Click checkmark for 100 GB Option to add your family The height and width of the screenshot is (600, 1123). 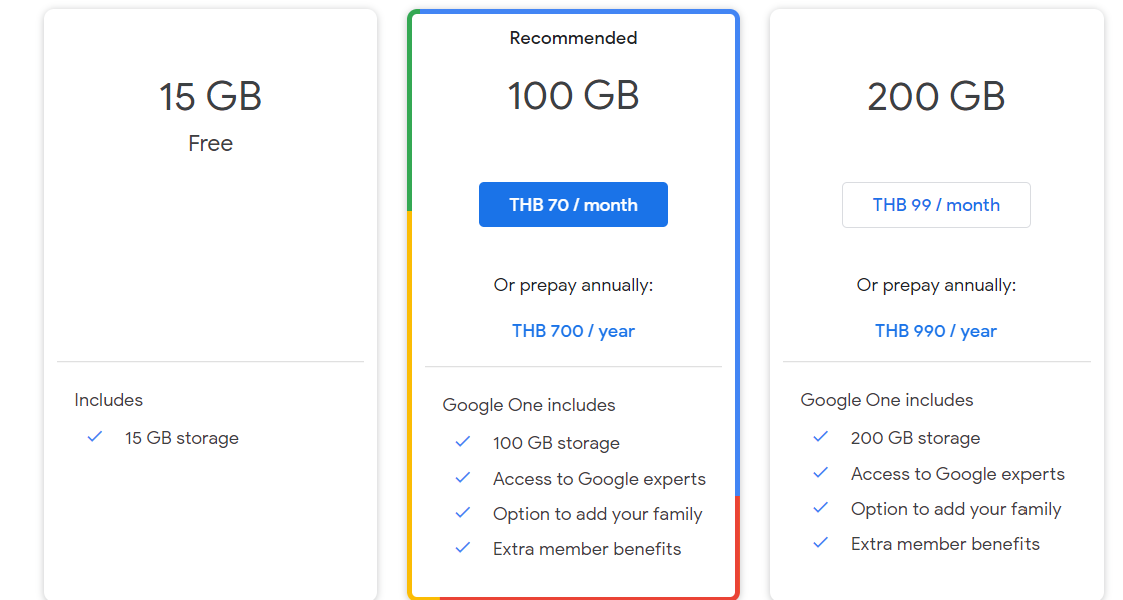(463, 513)
